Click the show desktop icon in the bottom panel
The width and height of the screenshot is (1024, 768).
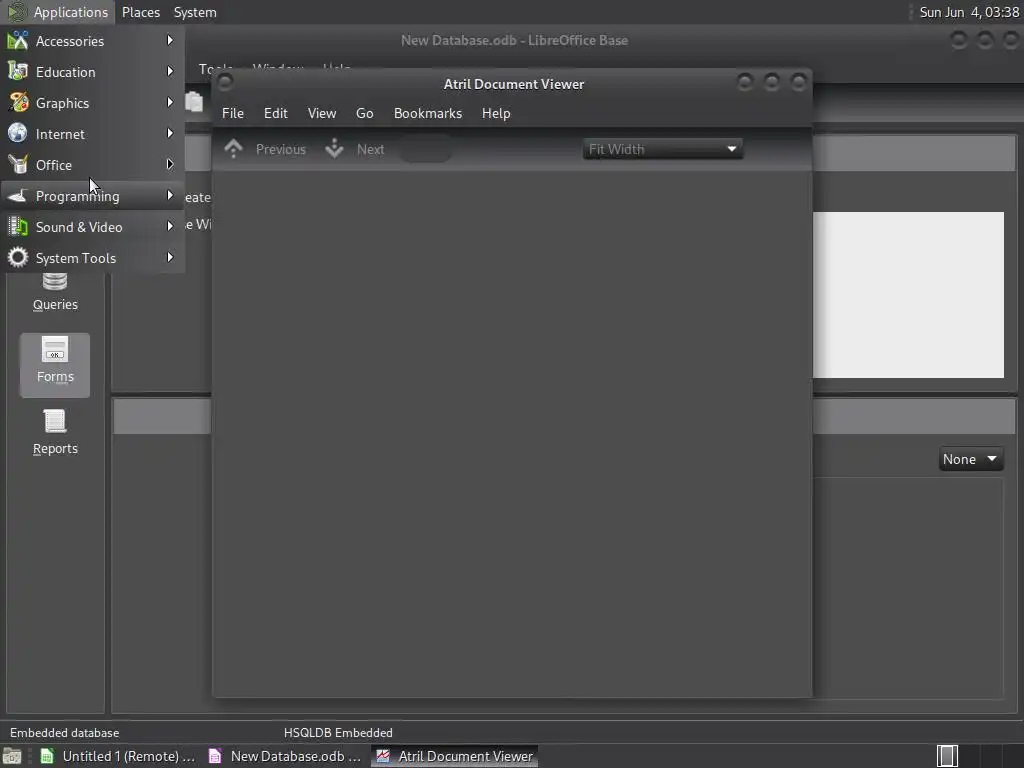coord(12,756)
